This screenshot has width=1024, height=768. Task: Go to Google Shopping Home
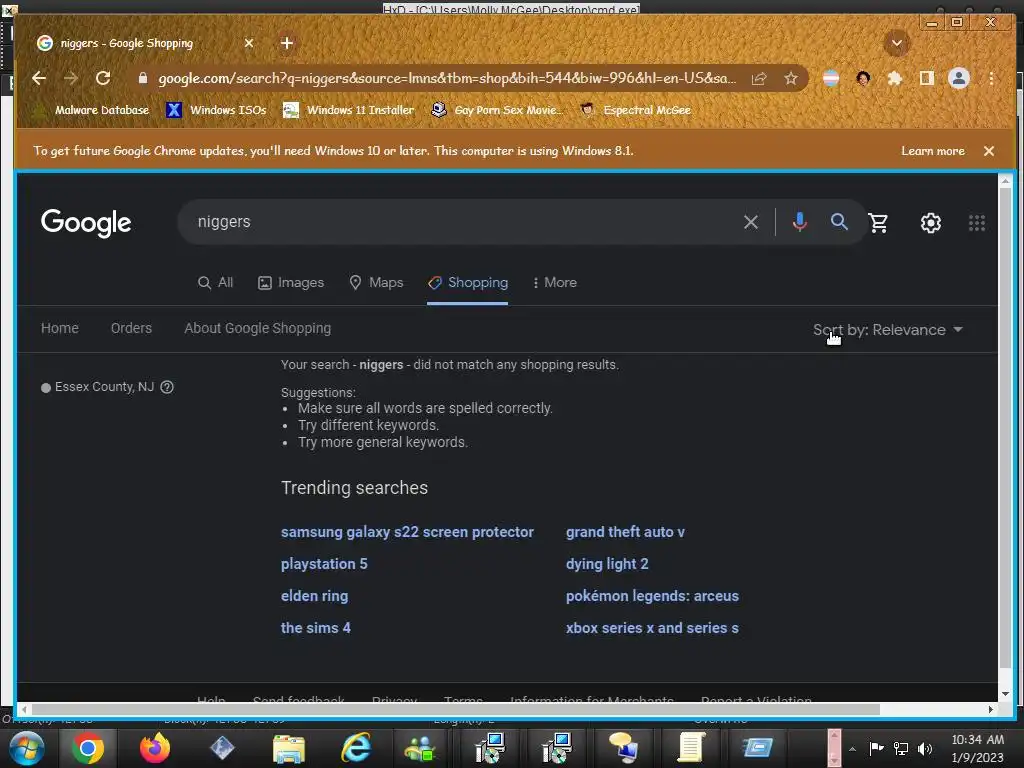pyautogui.click(x=59, y=328)
